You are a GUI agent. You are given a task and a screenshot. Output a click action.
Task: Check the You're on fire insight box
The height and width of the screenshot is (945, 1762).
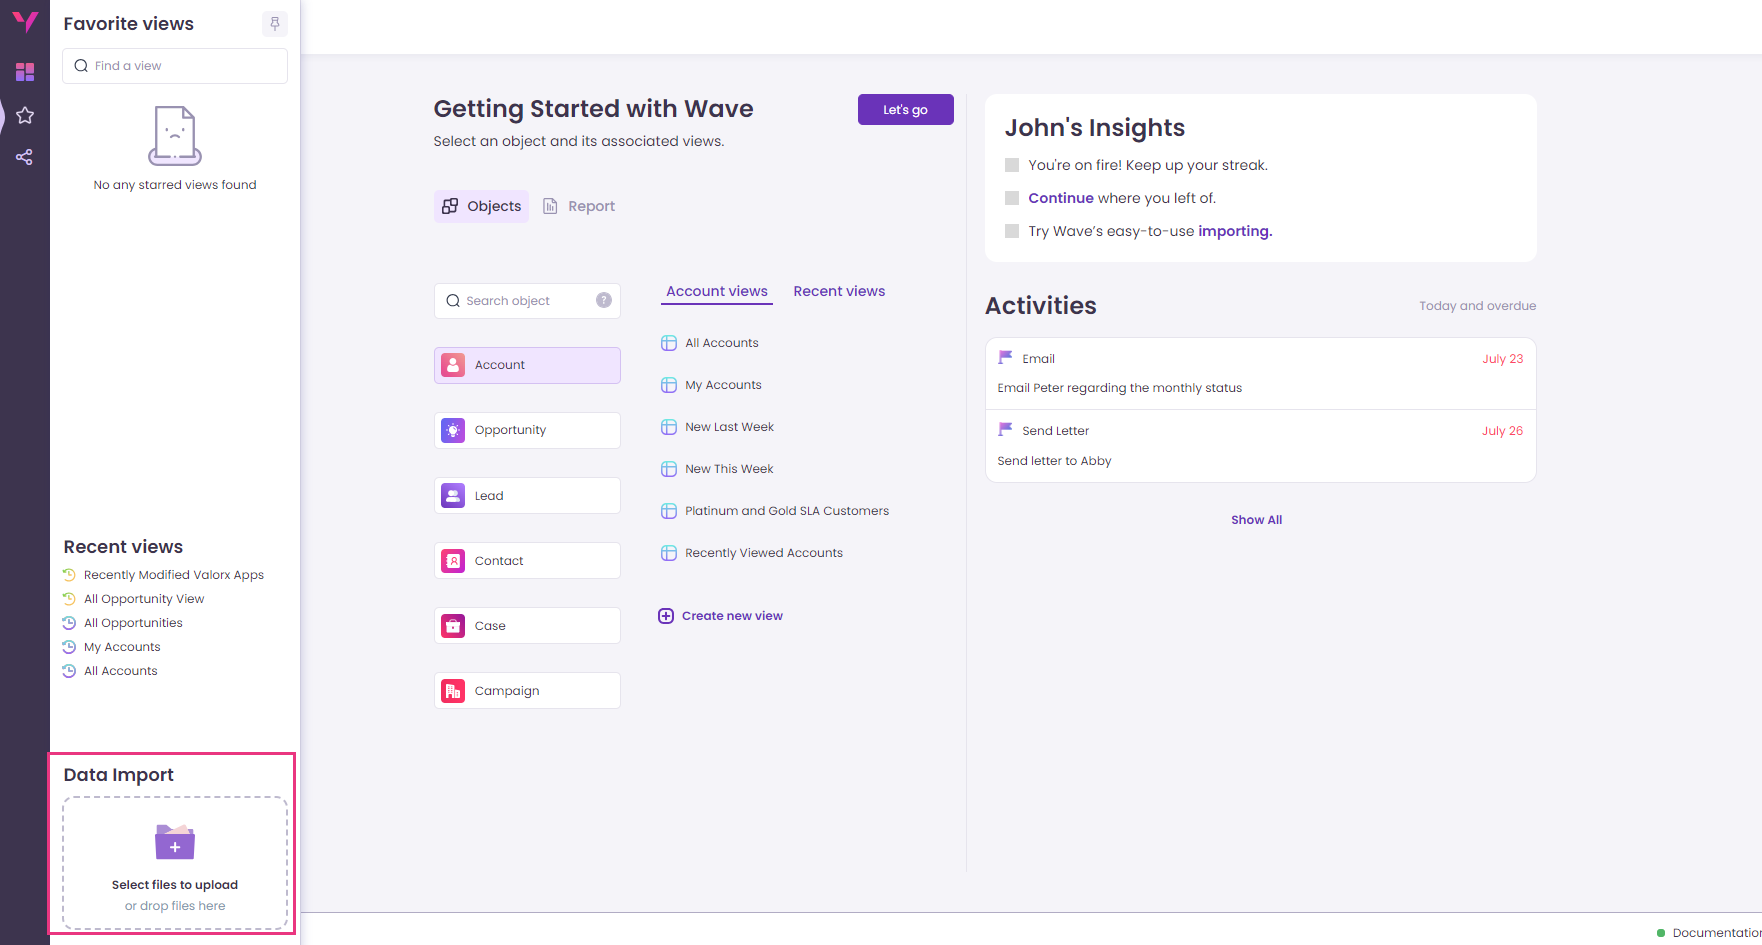[1012, 165]
